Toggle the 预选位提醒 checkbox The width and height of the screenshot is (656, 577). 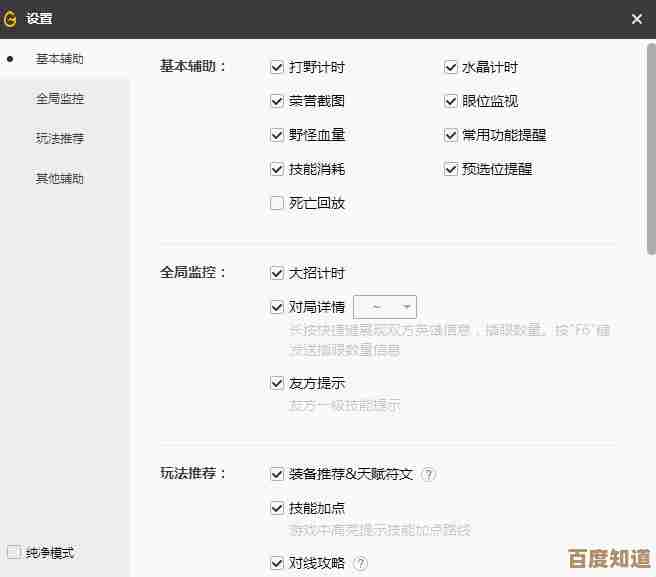click(x=451, y=169)
